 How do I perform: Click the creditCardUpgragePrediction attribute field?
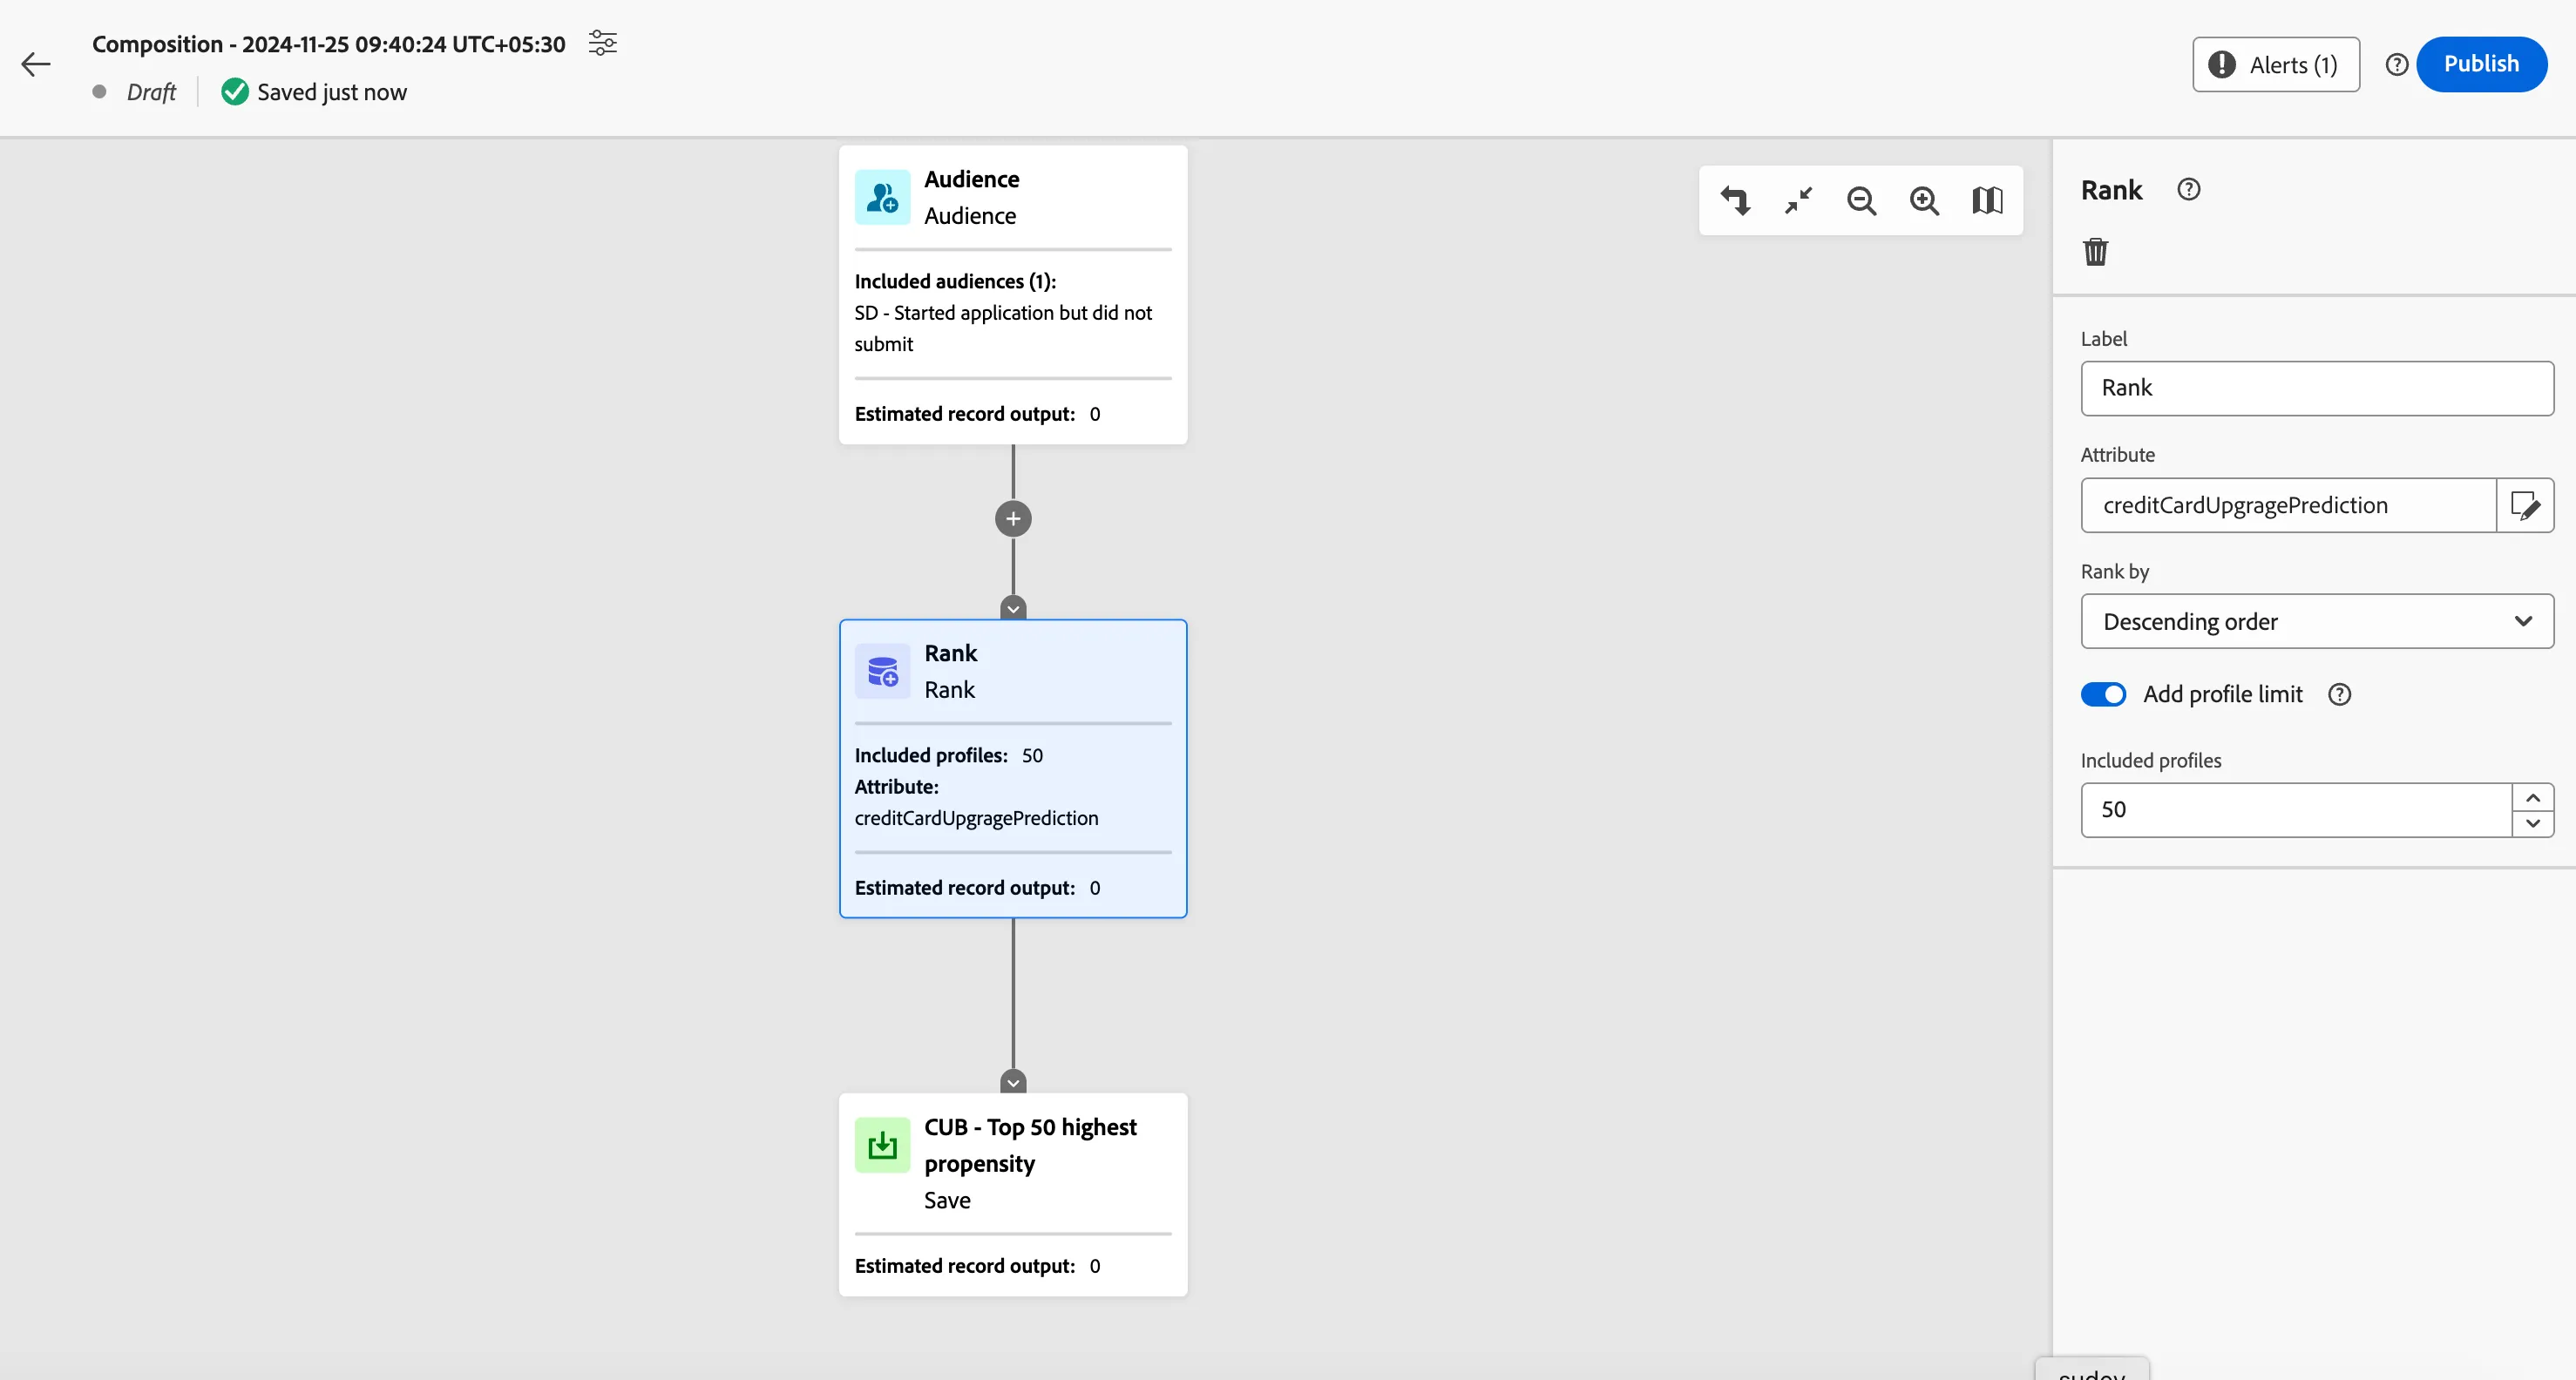coord(2288,505)
